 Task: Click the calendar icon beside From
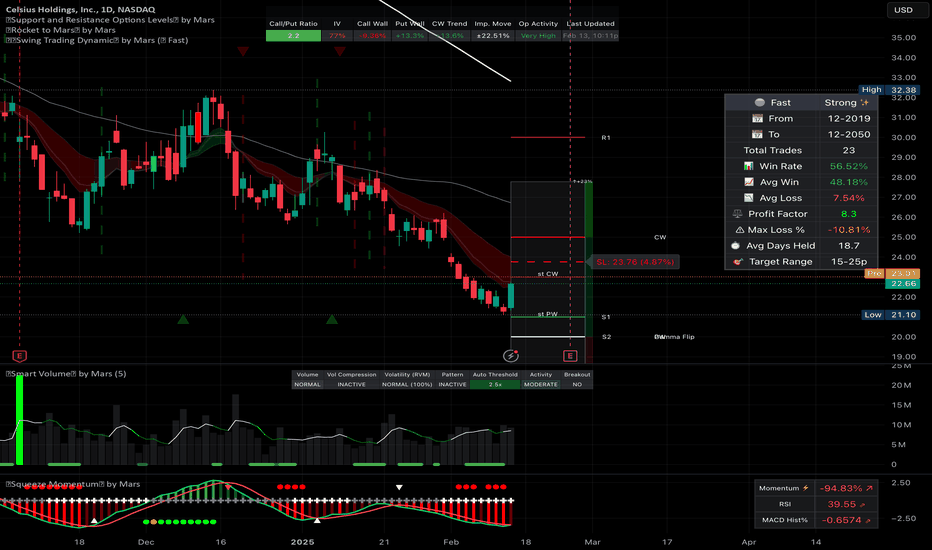(757, 118)
